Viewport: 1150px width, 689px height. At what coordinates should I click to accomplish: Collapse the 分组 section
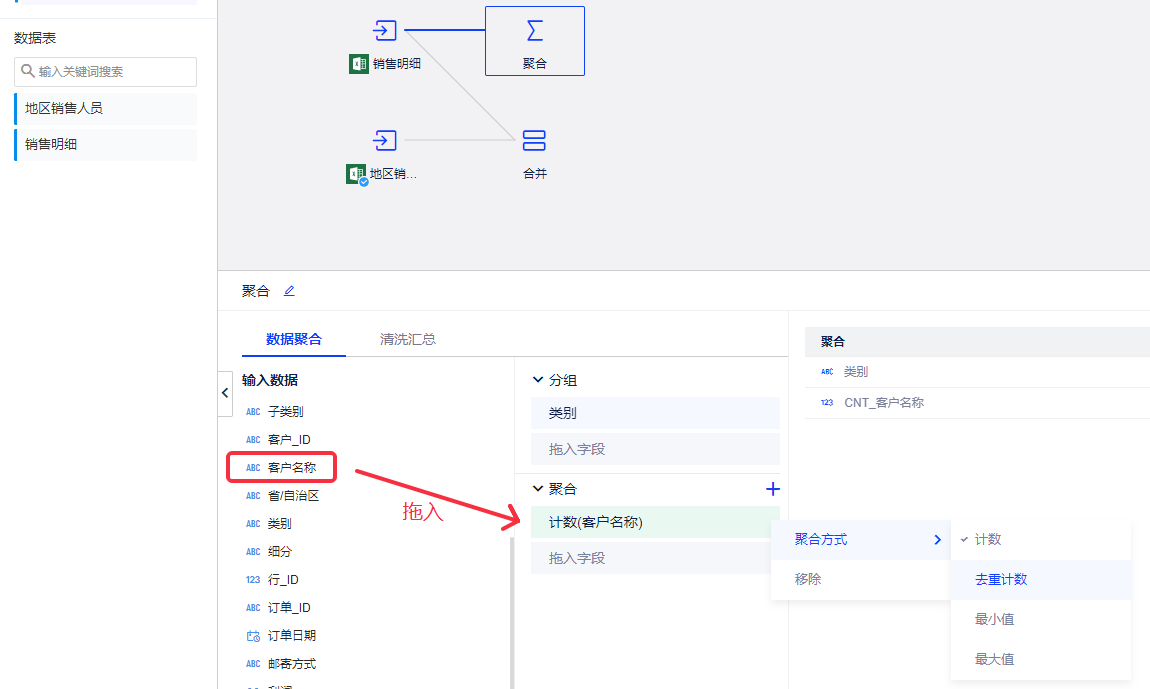click(538, 380)
